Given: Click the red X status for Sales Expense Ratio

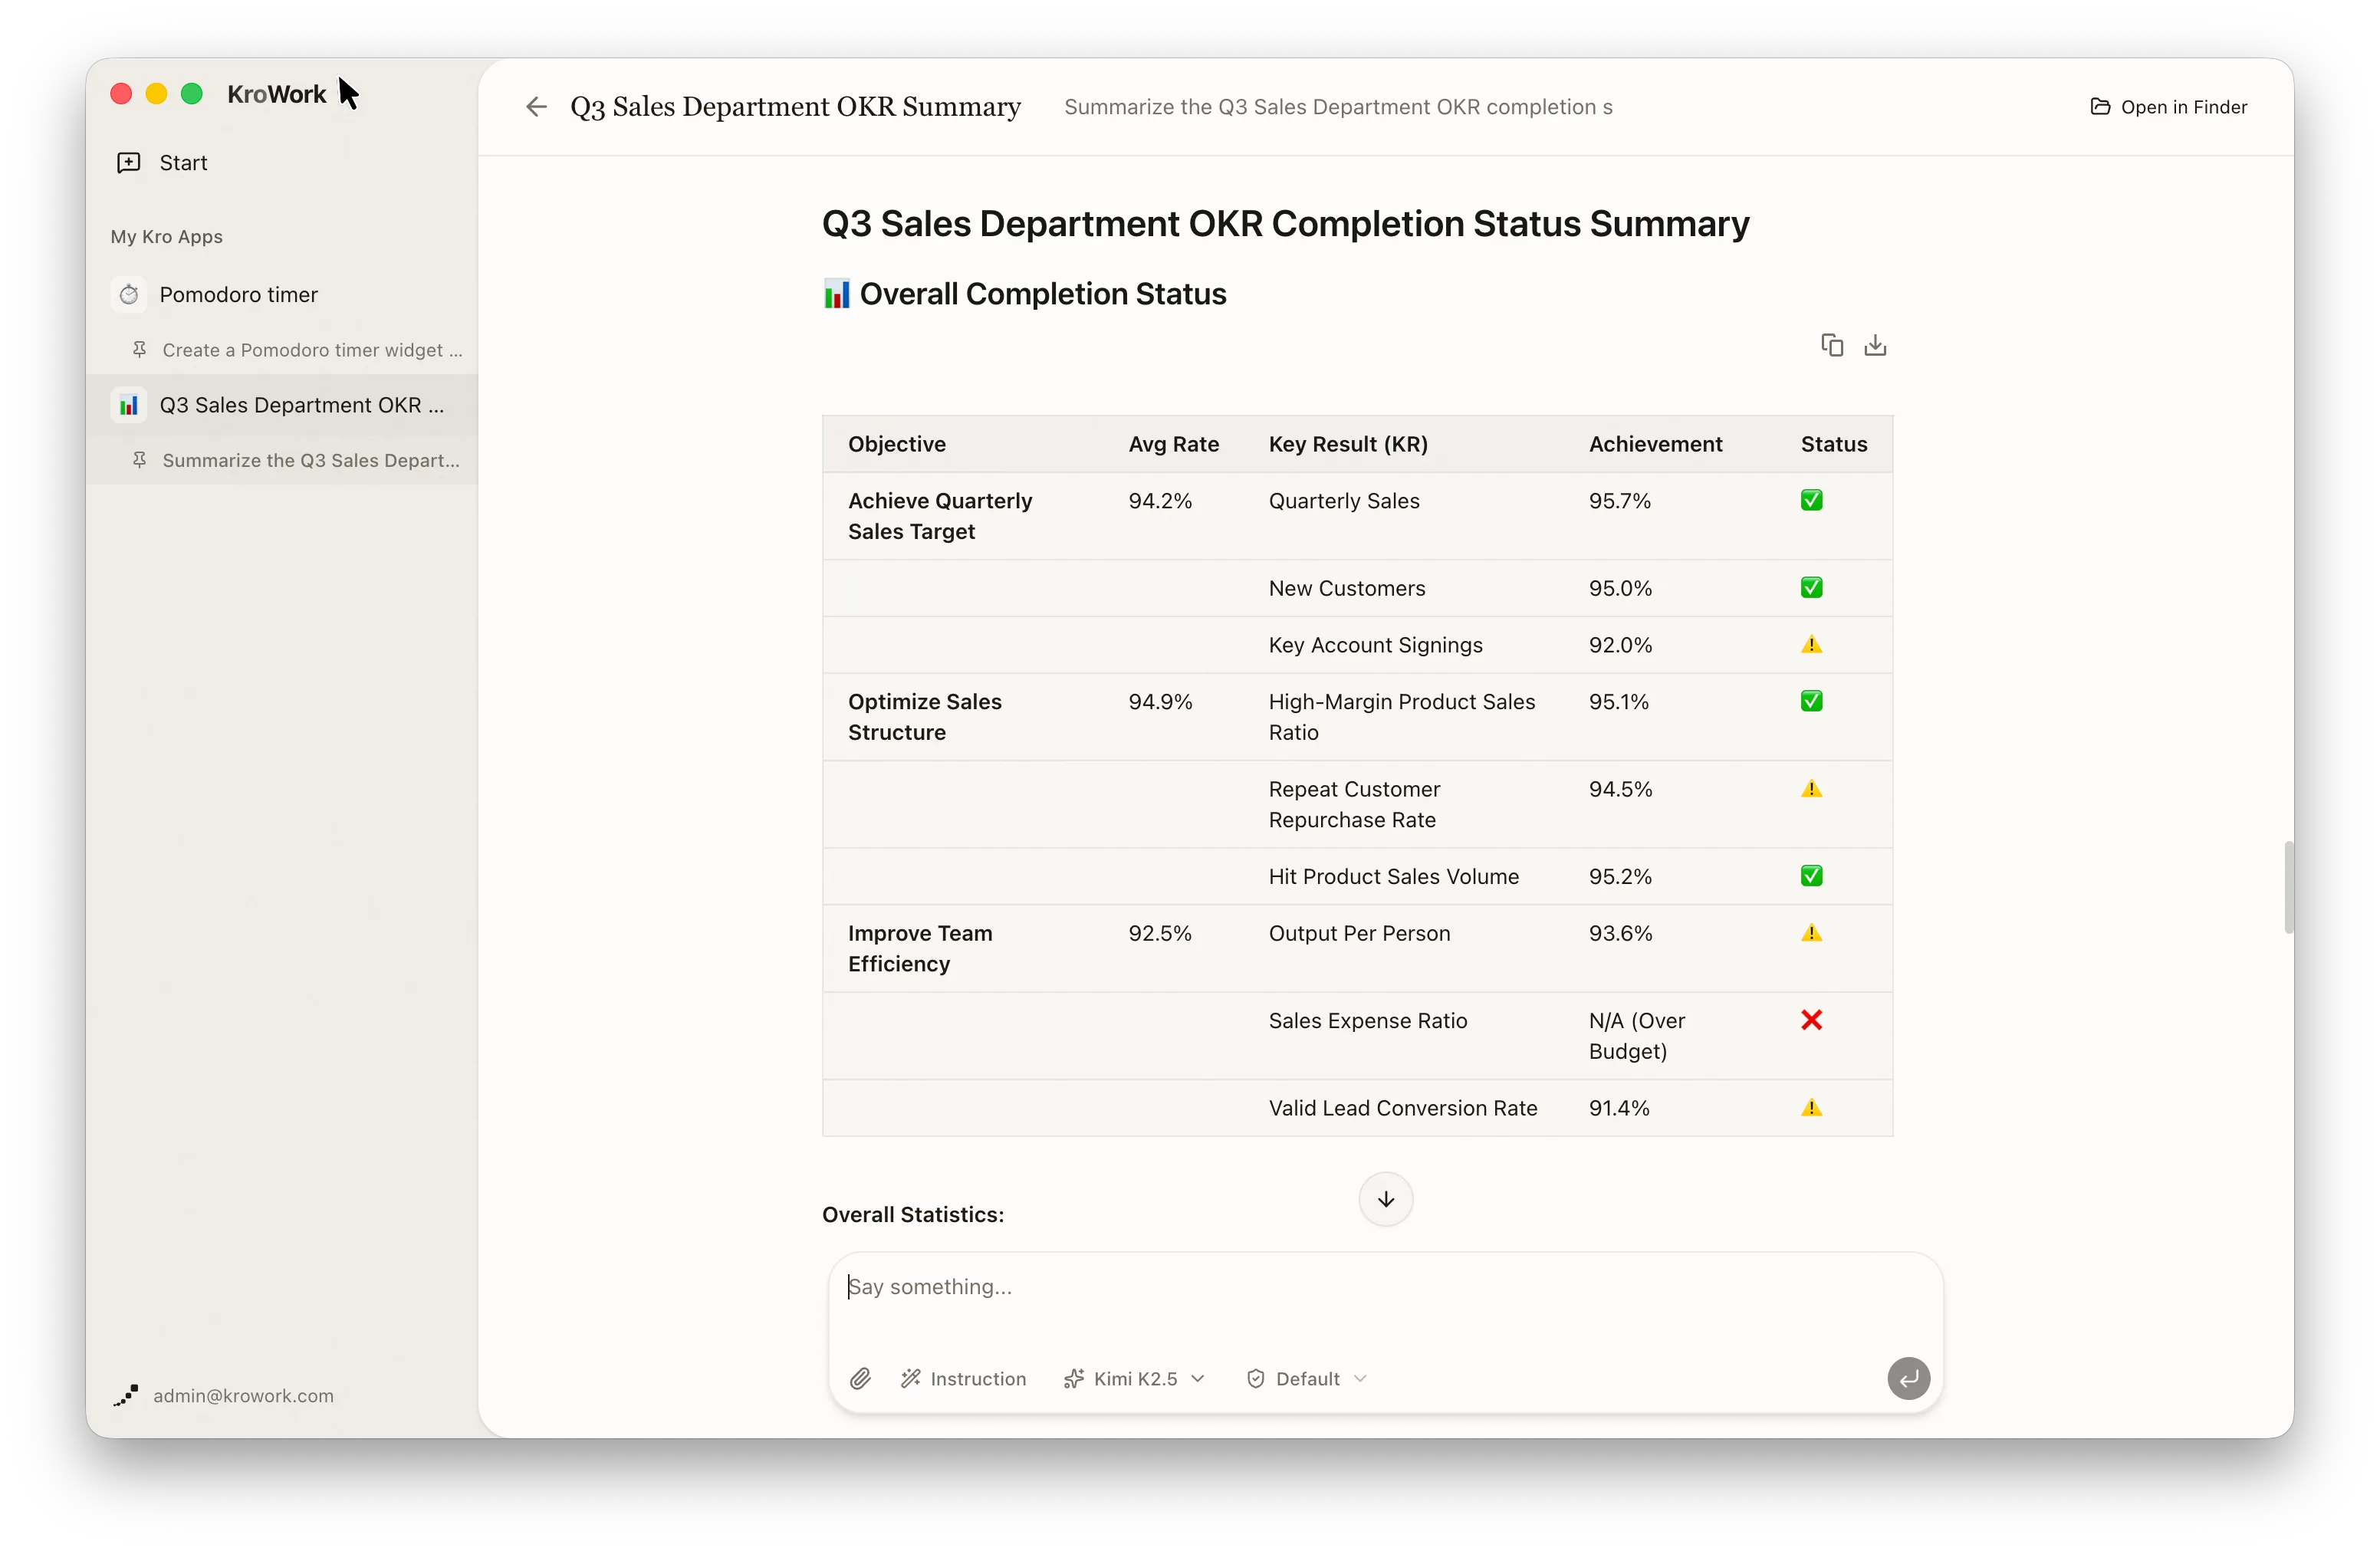Looking at the screenshot, I should (1811, 1020).
